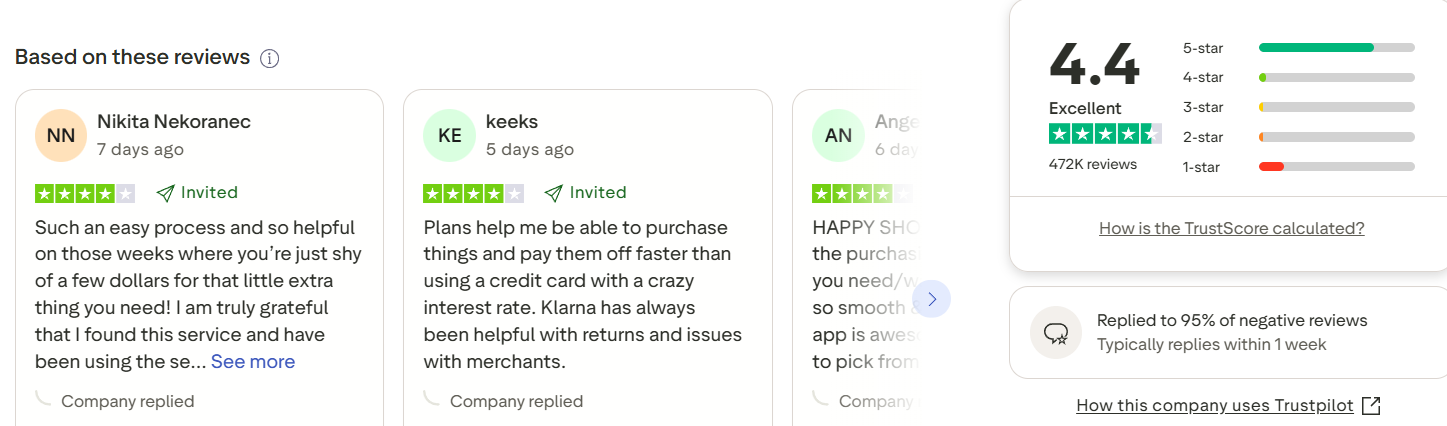Click the reply speech-bubble icon near 'Replied to 95%'
This screenshot has height=426, width=1447.
[x=1056, y=333]
